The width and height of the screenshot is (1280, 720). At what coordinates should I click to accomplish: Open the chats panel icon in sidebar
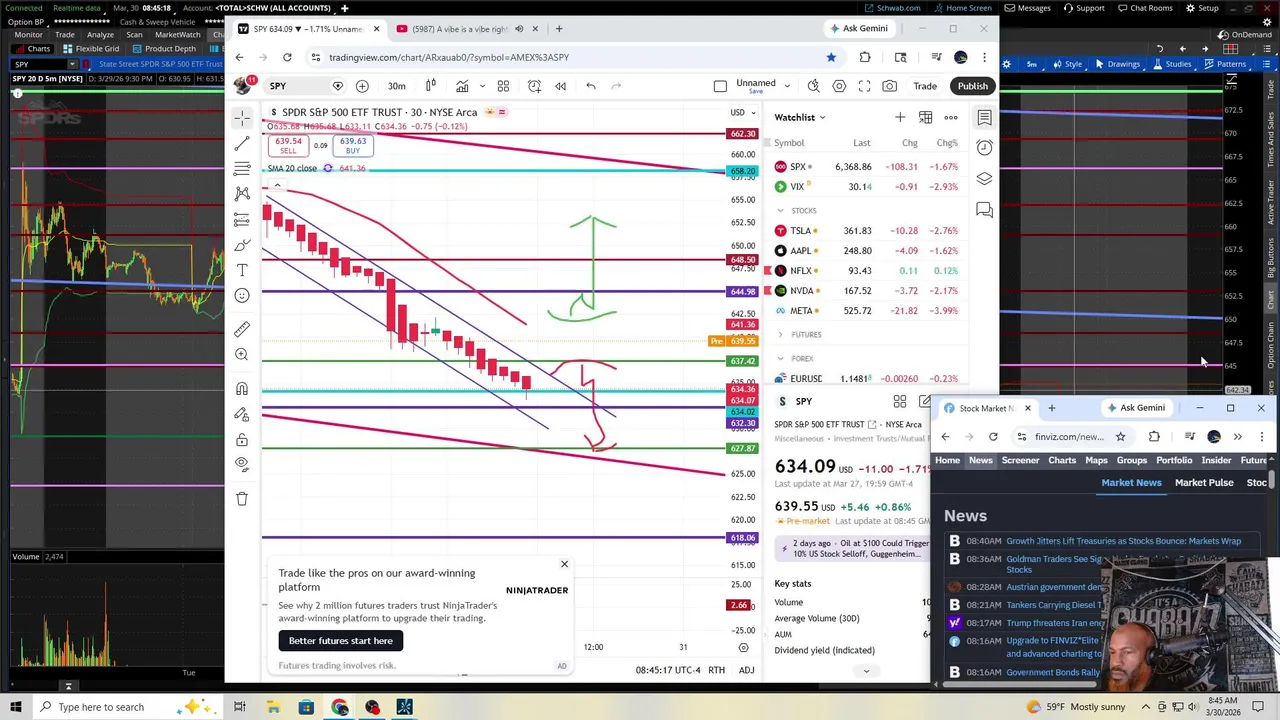(x=985, y=210)
